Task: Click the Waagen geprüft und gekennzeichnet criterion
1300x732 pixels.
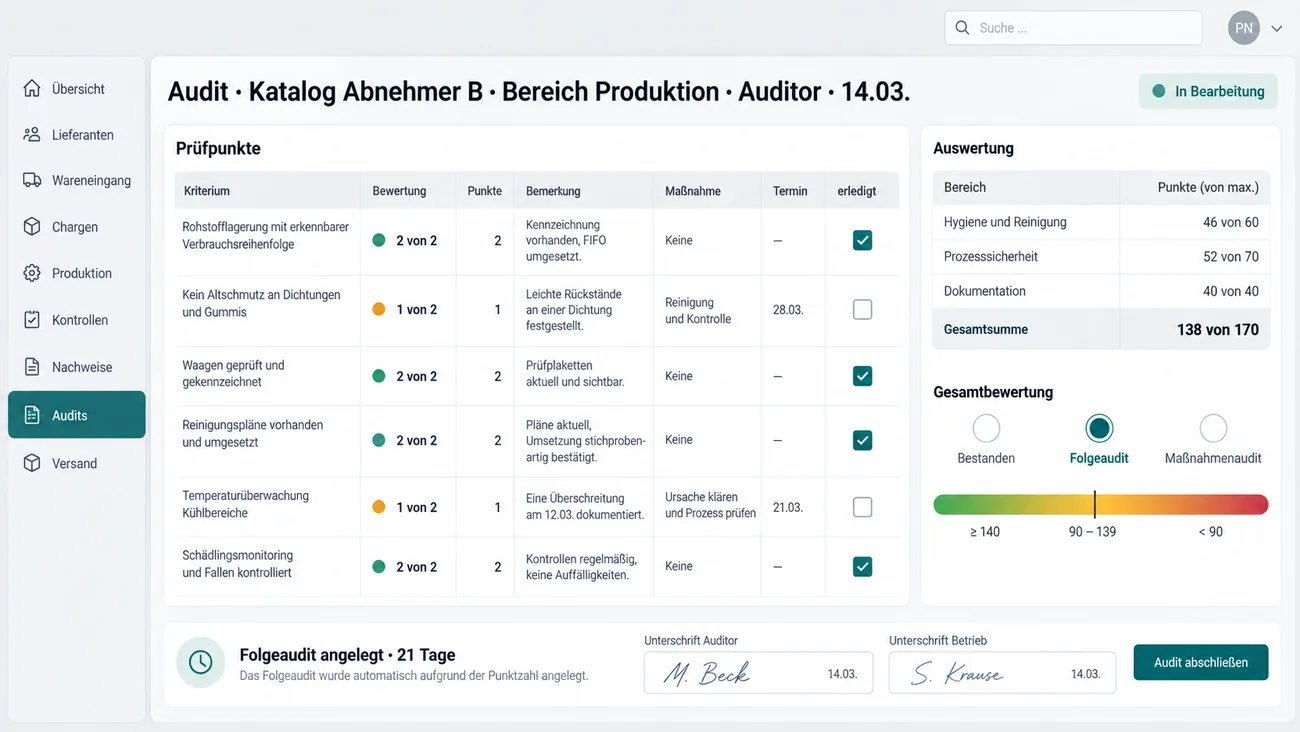Action: point(233,373)
